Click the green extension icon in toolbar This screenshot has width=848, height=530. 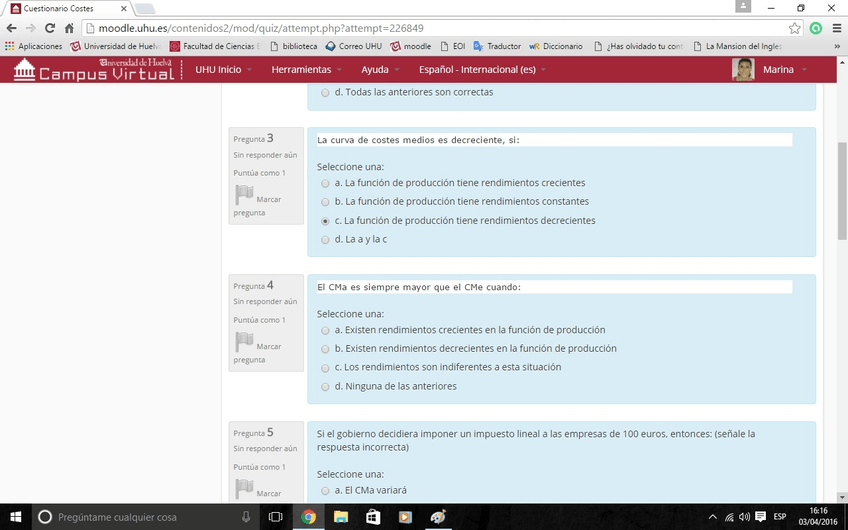pyautogui.click(x=816, y=28)
